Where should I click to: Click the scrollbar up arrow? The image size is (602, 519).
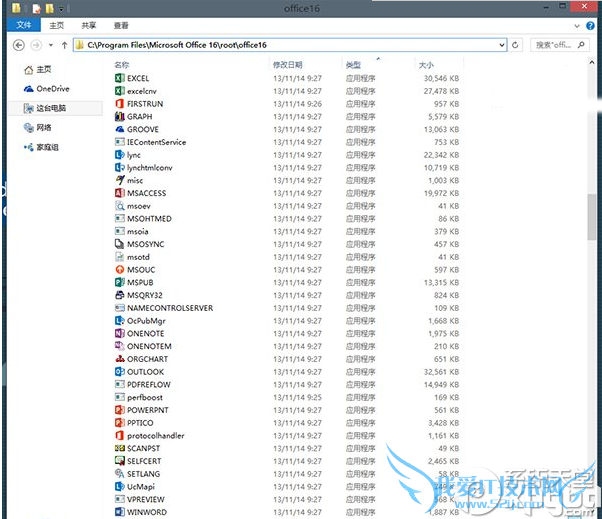click(592, 62)
